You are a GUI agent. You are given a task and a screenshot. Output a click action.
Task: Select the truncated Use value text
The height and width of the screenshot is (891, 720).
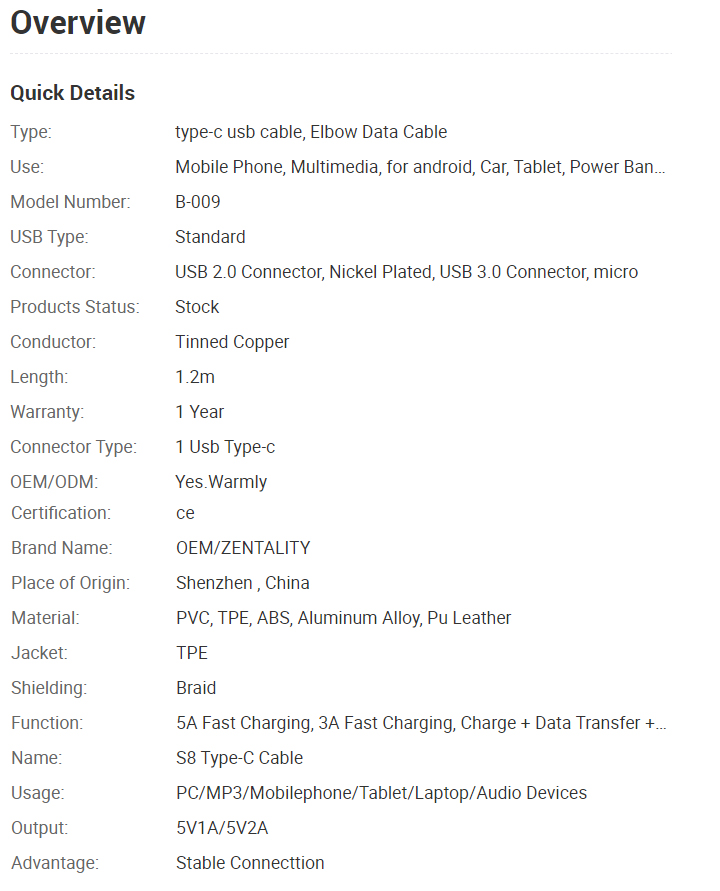[420, 167]
